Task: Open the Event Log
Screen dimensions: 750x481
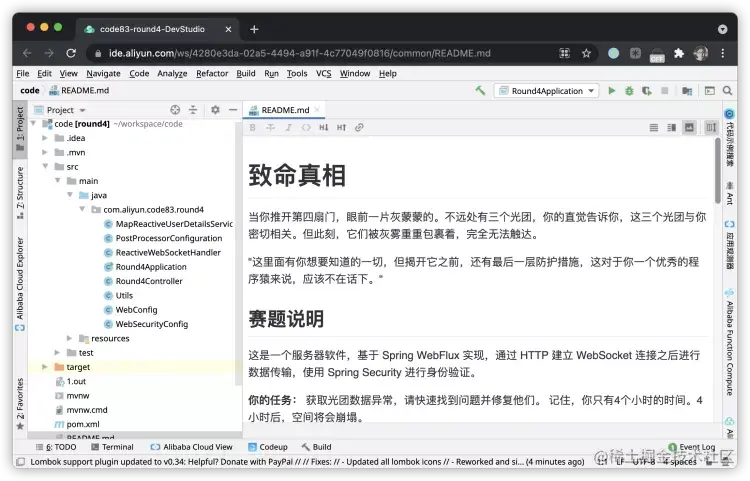Action: click(x=692, y=447)
